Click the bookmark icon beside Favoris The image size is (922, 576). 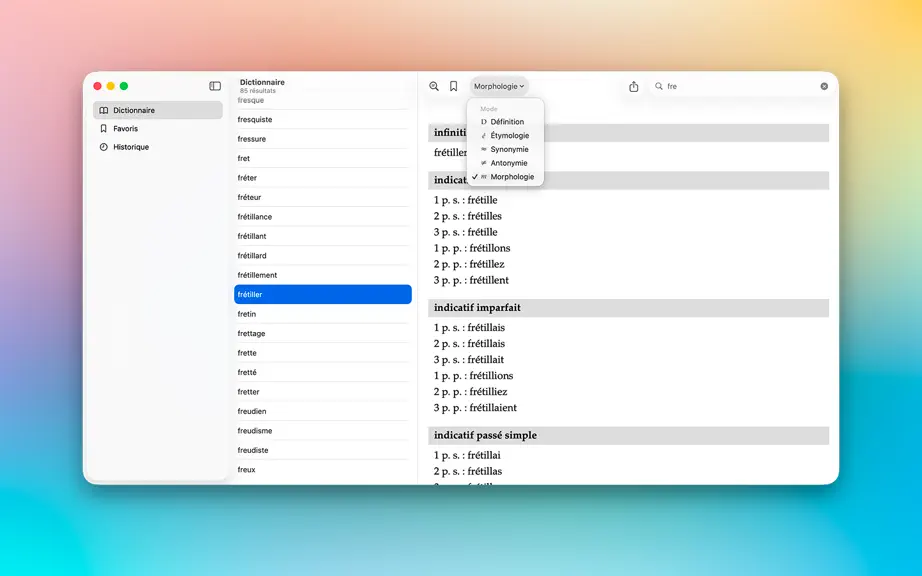click(103, 128)
